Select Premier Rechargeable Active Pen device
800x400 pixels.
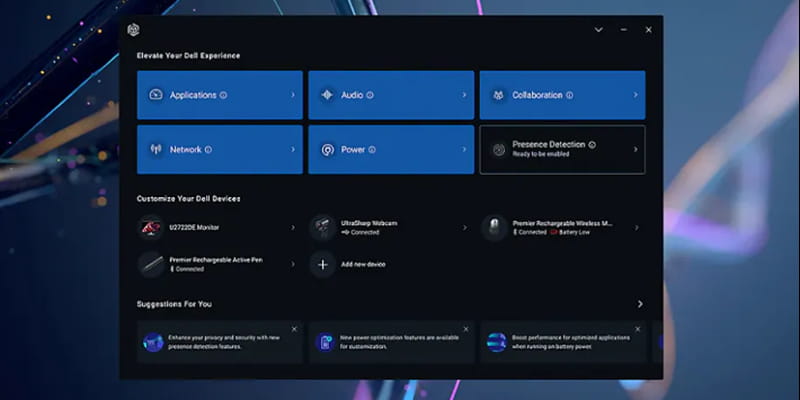coord(218,264)
